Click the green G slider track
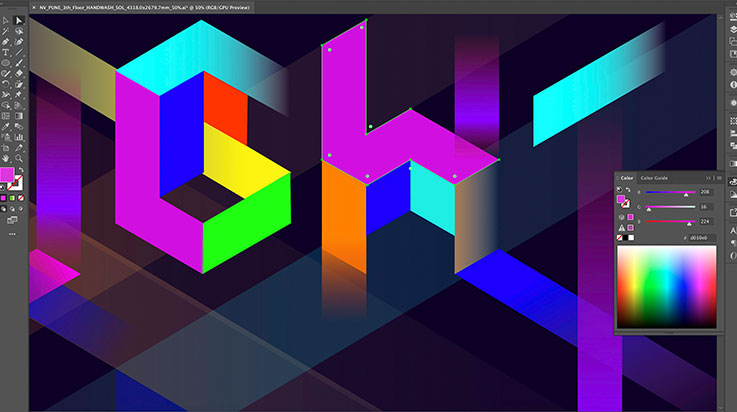The height and width of the screenshot is (412, 737). tap(670, 207)
